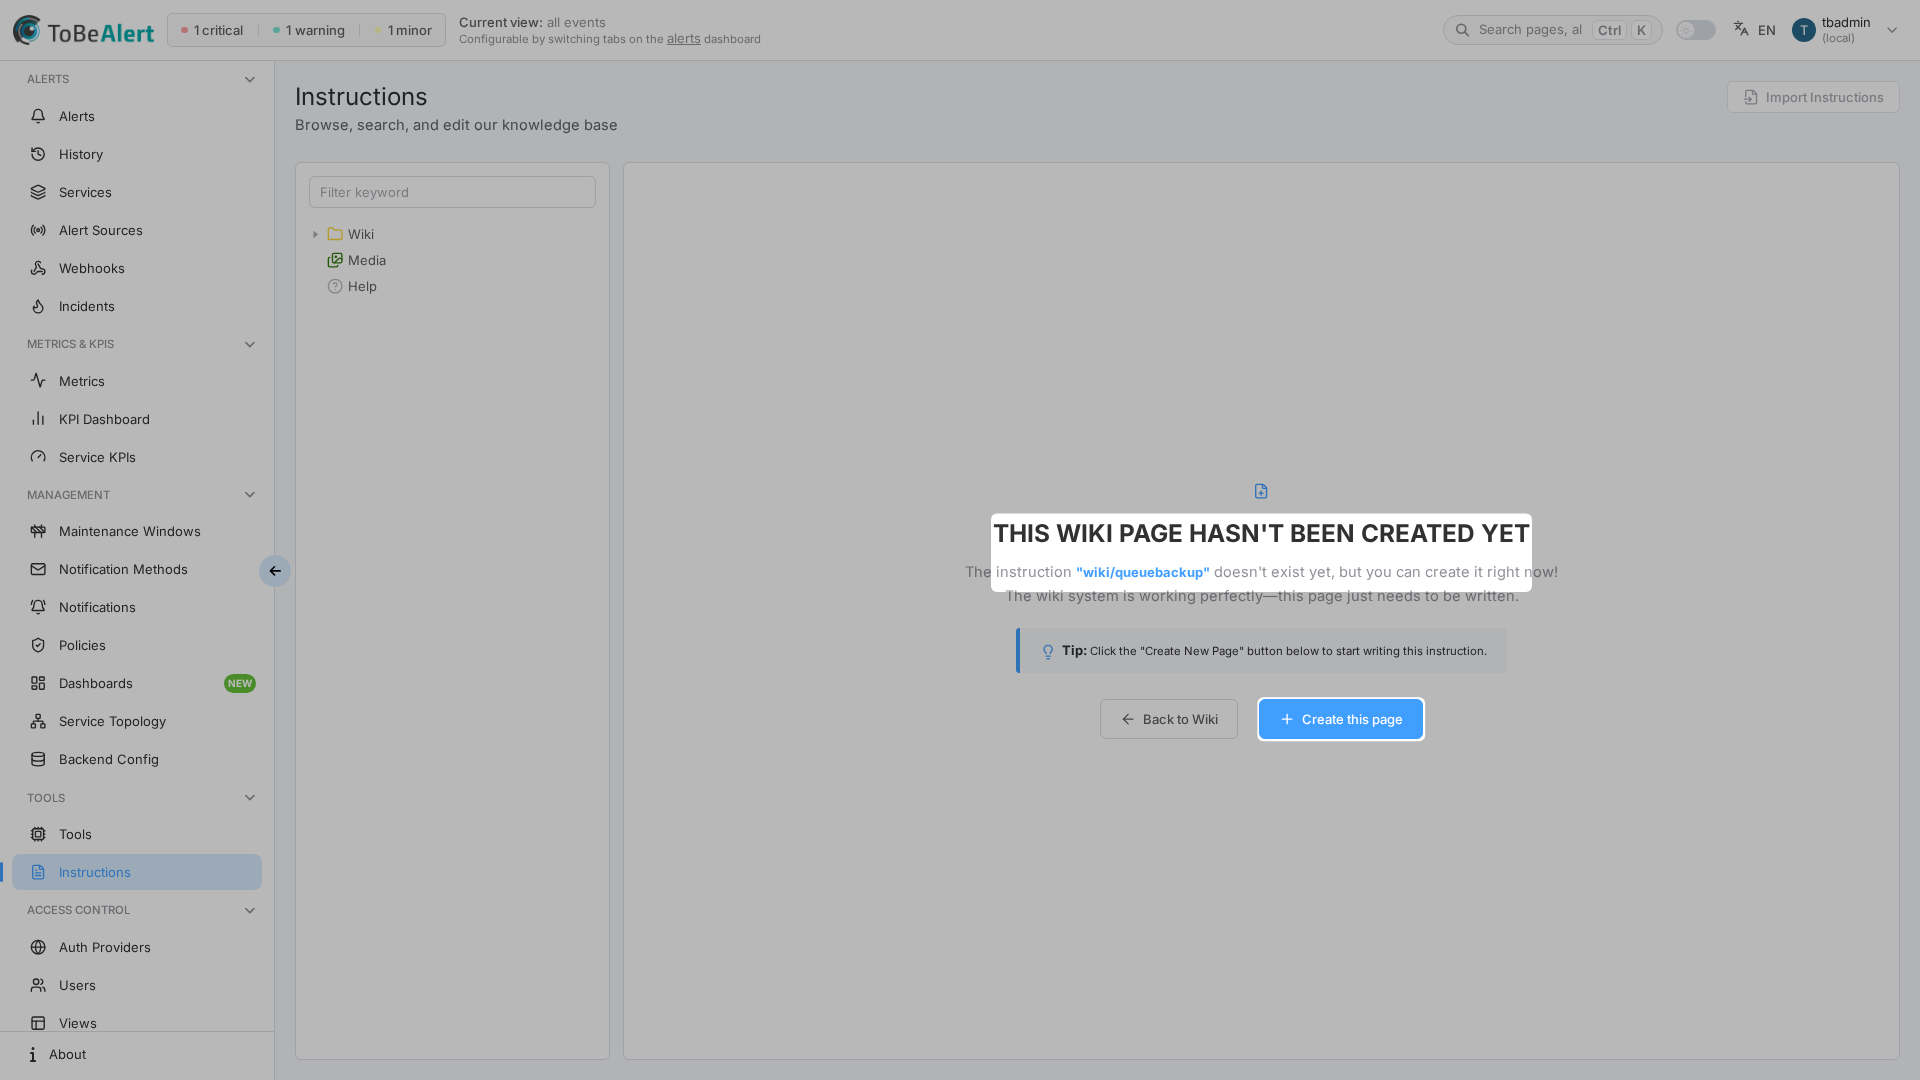Collapse the ALERTS sidebar section

[x=250, y=79]
